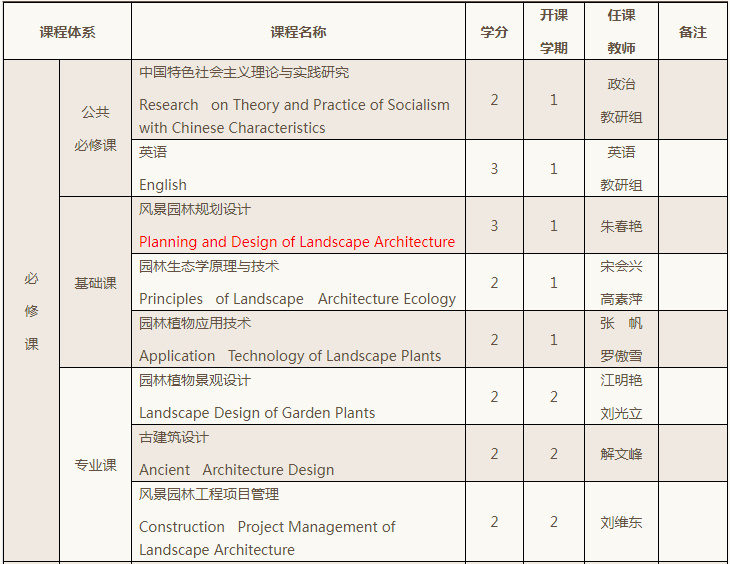730x564 pixels.
Task: Click teacher name 刘光立
Action: pyautogui.click(x=622, y=413)
